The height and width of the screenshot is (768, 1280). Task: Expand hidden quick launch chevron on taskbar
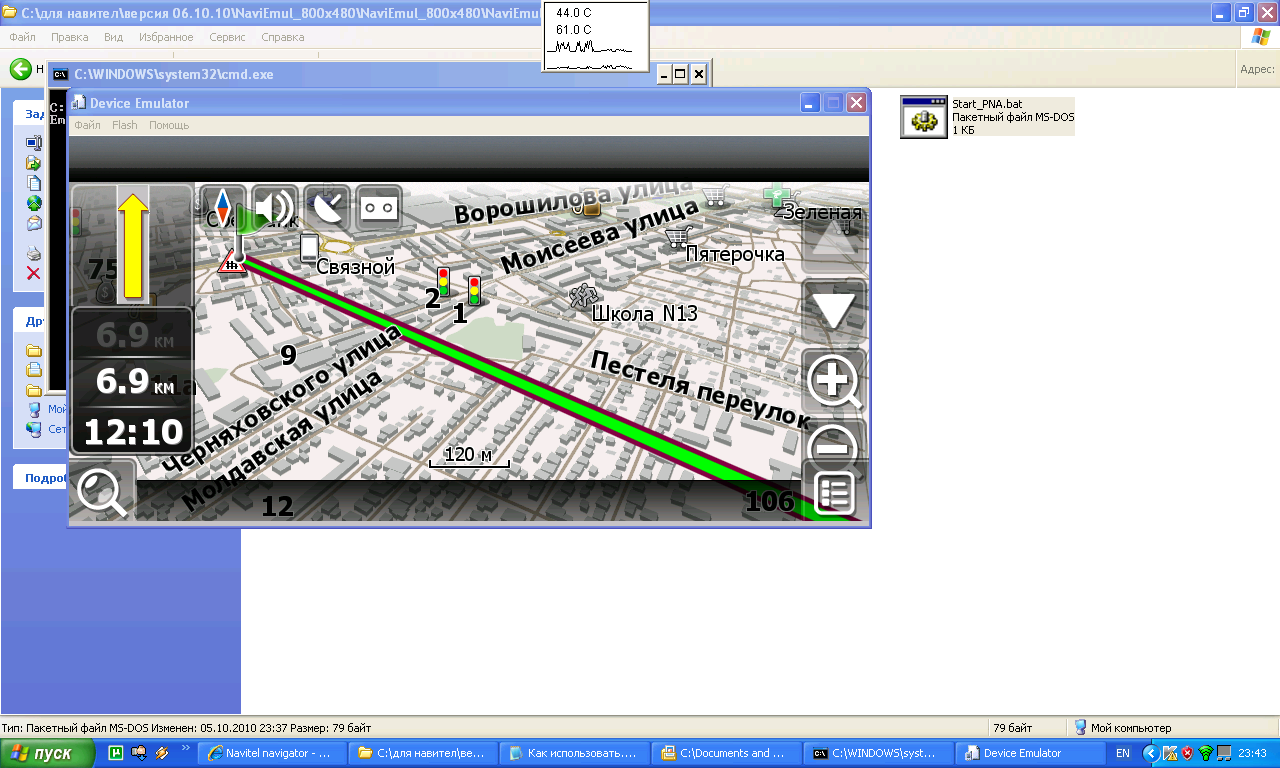185,748
